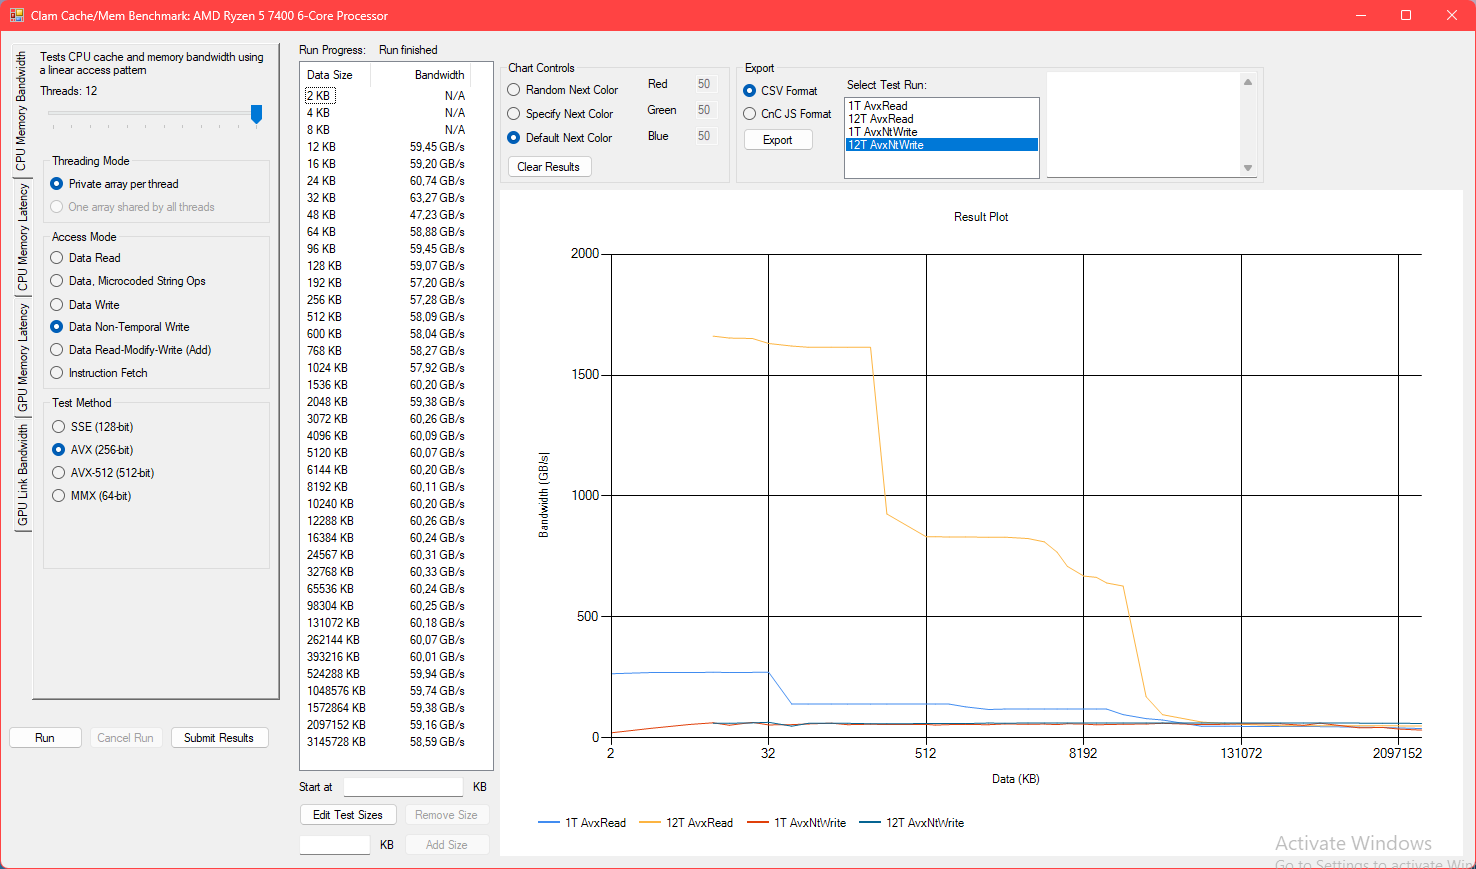Click the Export button
The image size is (1476, 869).
coord(777,140)
